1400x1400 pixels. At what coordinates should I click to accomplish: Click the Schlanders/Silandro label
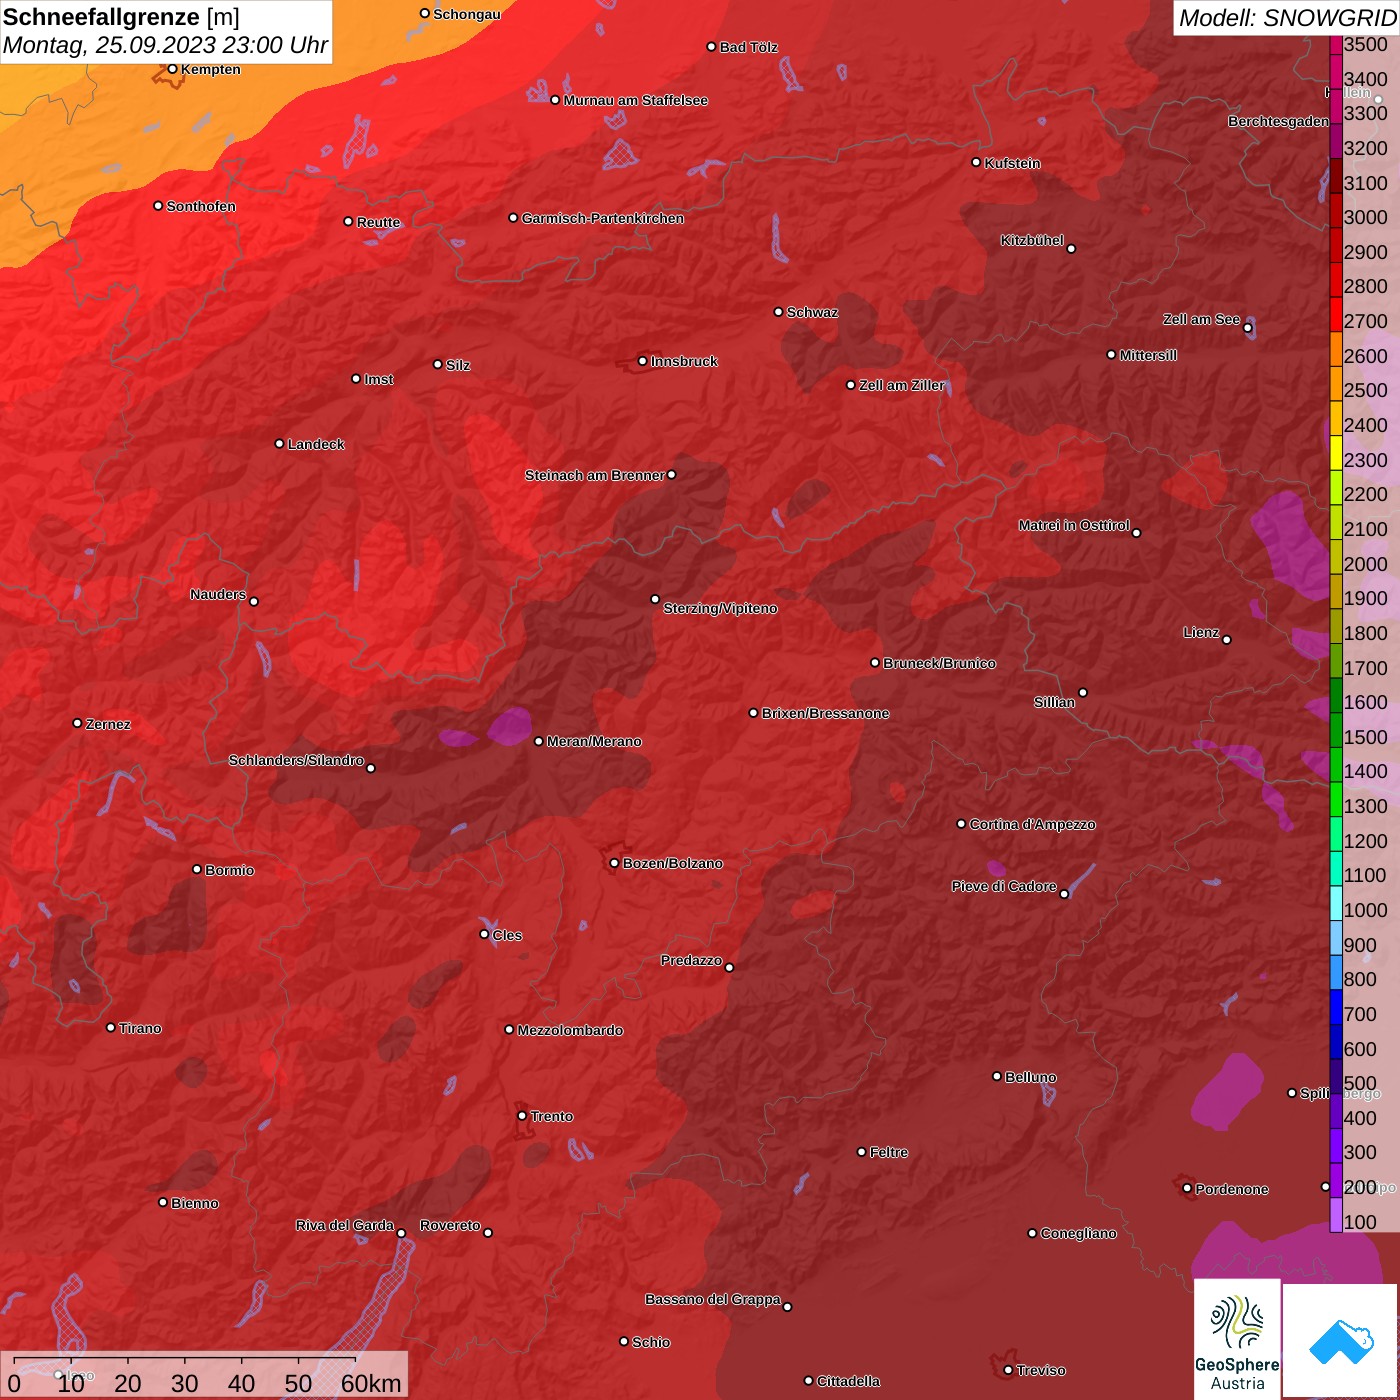coord(296,760)
